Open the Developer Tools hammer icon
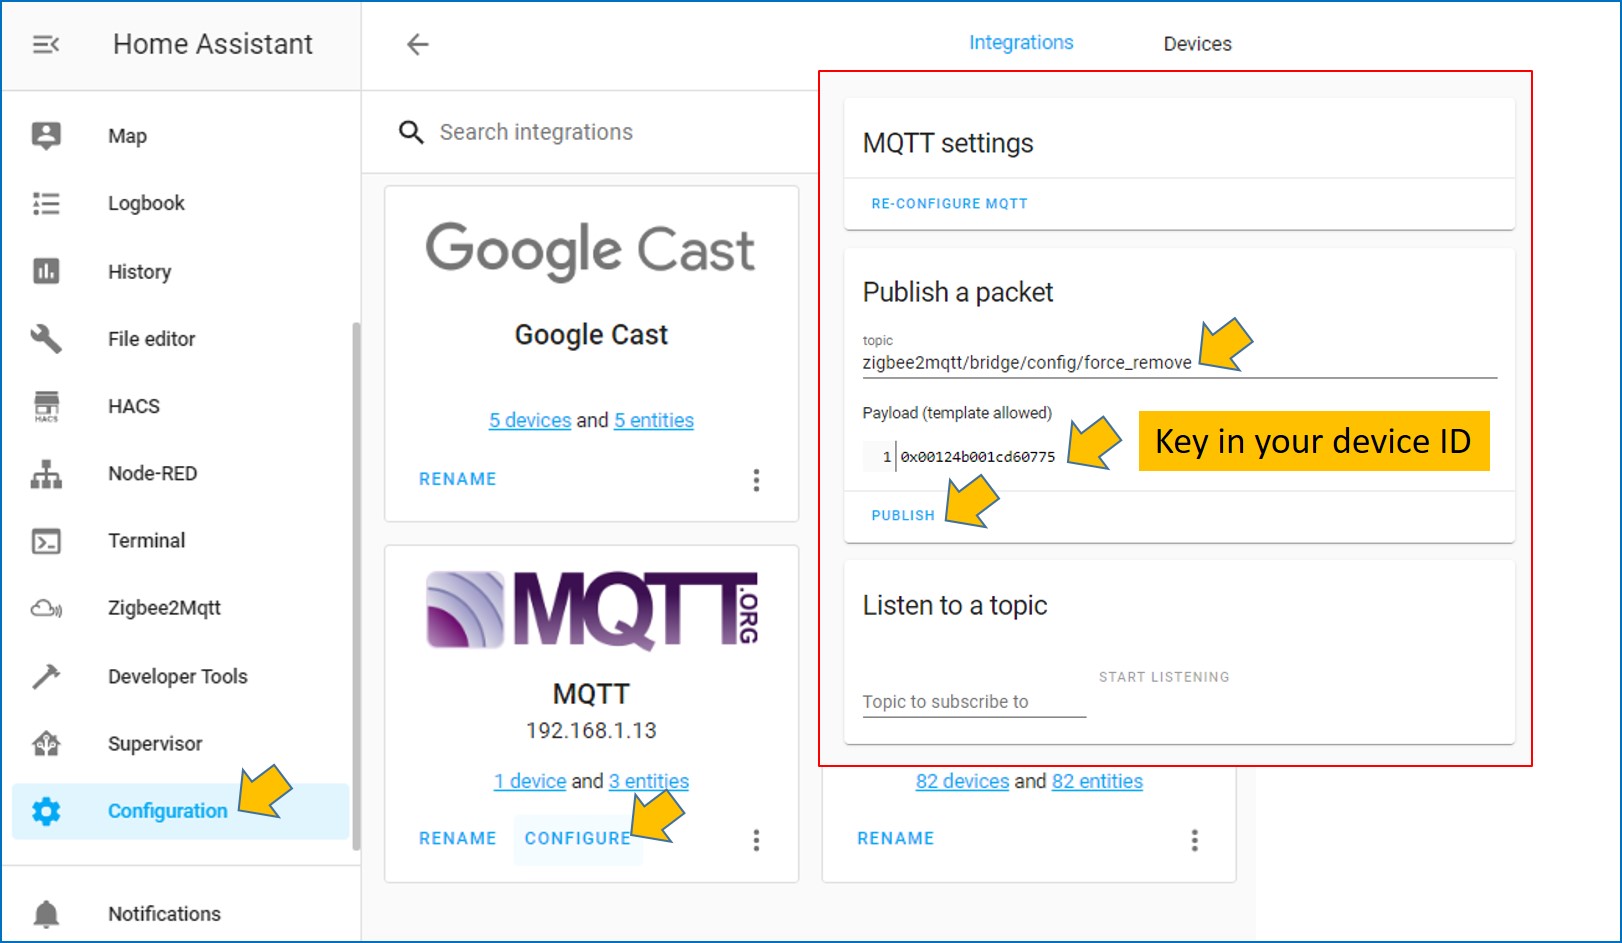The width and height of the screenshot is (1622, 943). 46,676
